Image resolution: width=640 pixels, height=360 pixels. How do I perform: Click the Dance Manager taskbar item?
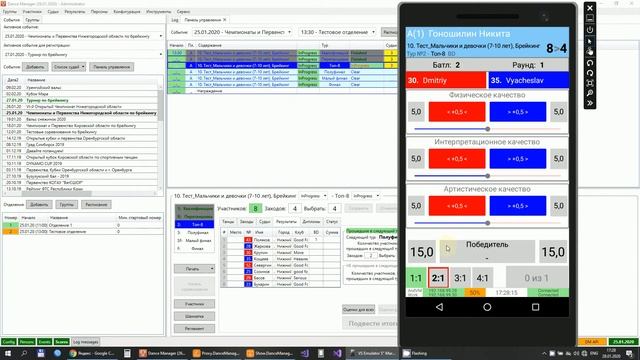point(162,353)
